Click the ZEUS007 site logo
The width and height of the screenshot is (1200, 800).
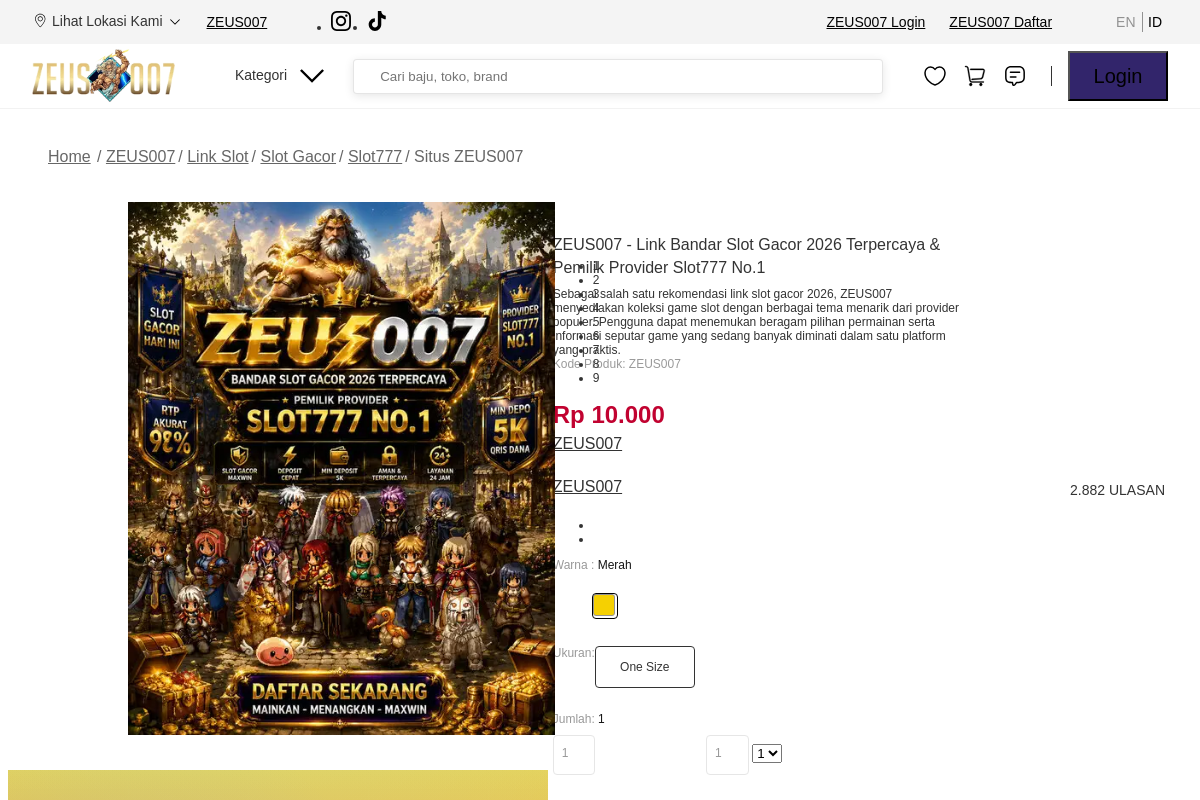click(x=104, y=77)
